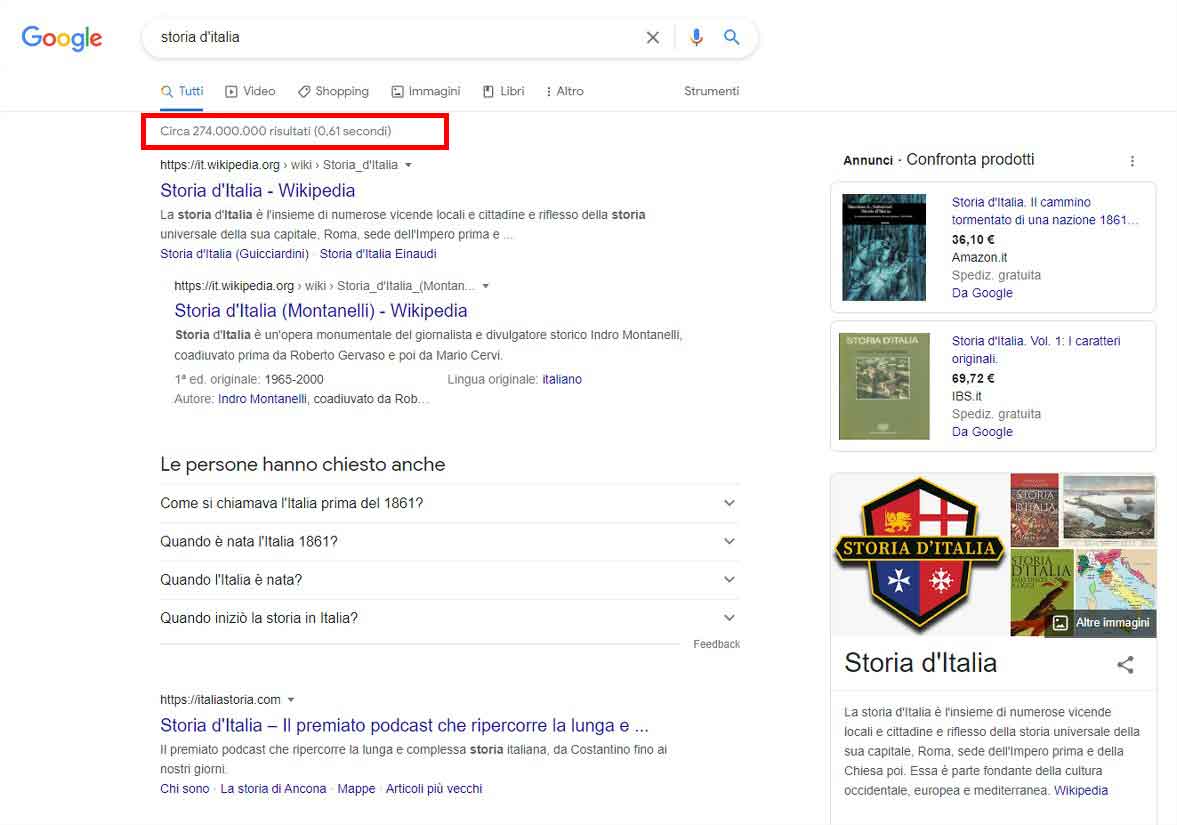This screenshot has width=1177, height=825.
Task: Click the Storia d'Italia Vol. 1 book thumbnail
Action: (884, 386)
